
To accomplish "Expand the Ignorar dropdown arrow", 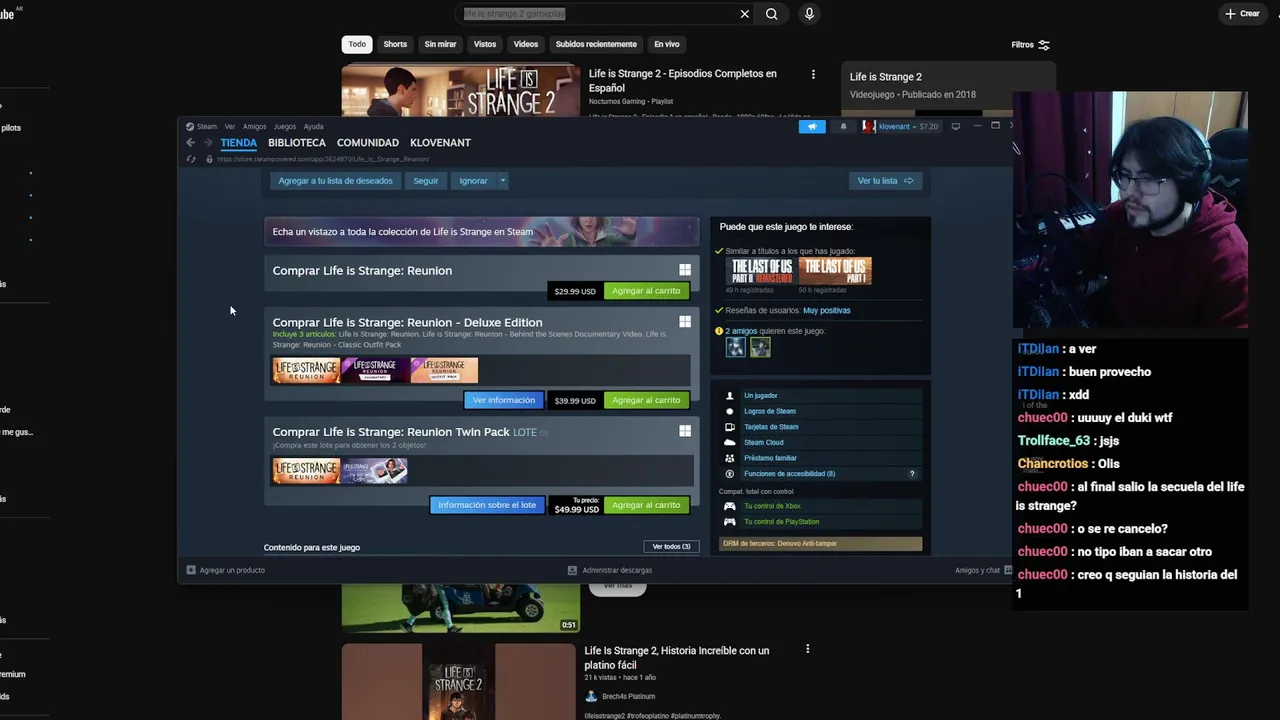I will (x=502, y=181).
